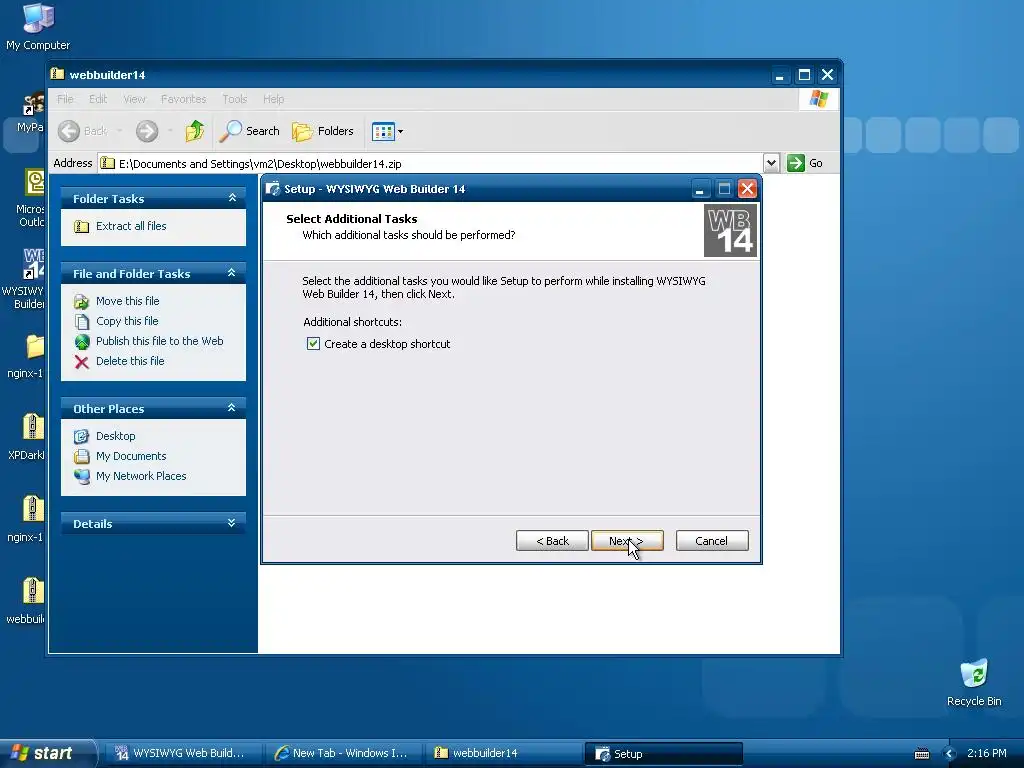Click Next in the Setup wizard
This screenshot has height=768, width=1024.
[x=627, y=541]
